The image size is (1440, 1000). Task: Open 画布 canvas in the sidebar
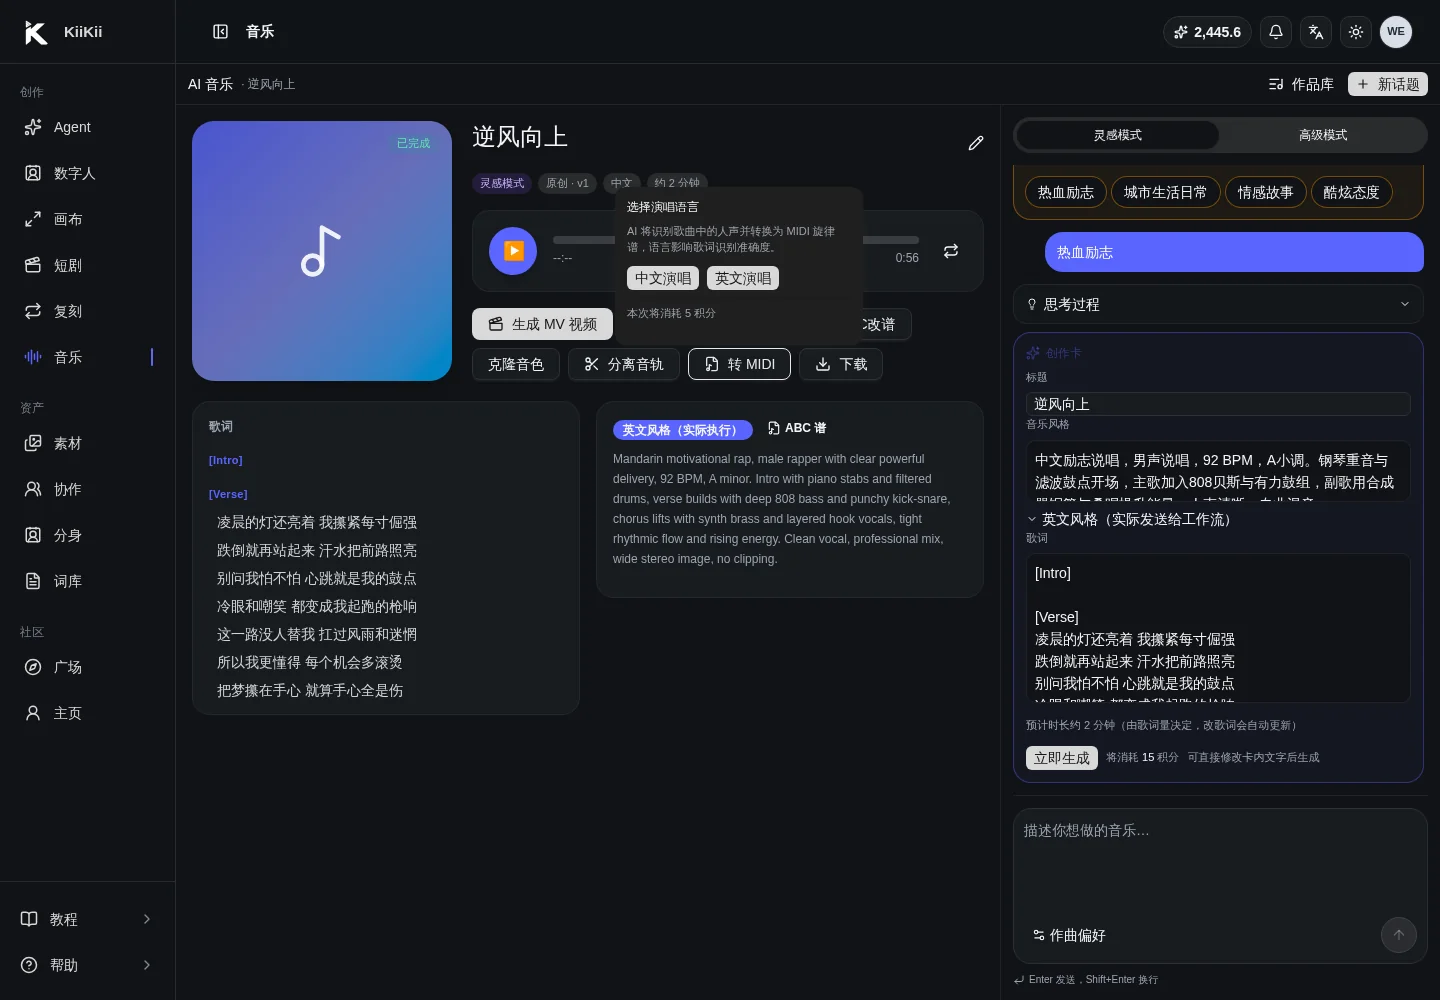[x=87, y=219]
